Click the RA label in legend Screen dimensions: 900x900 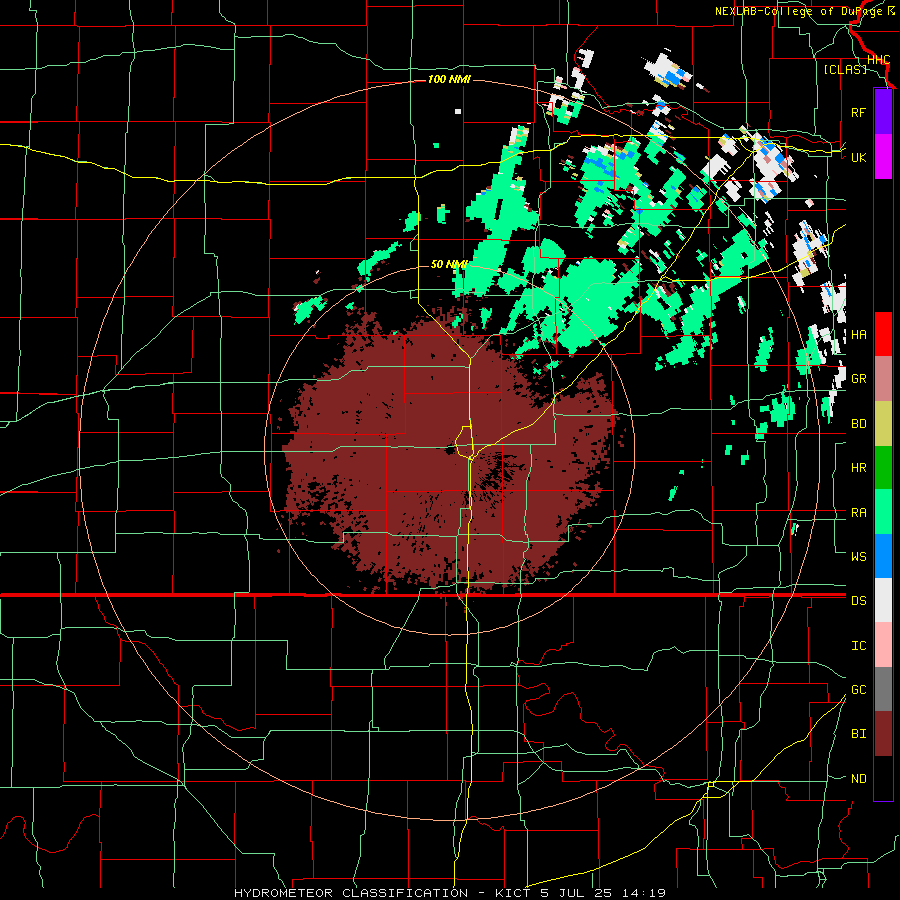858,512
